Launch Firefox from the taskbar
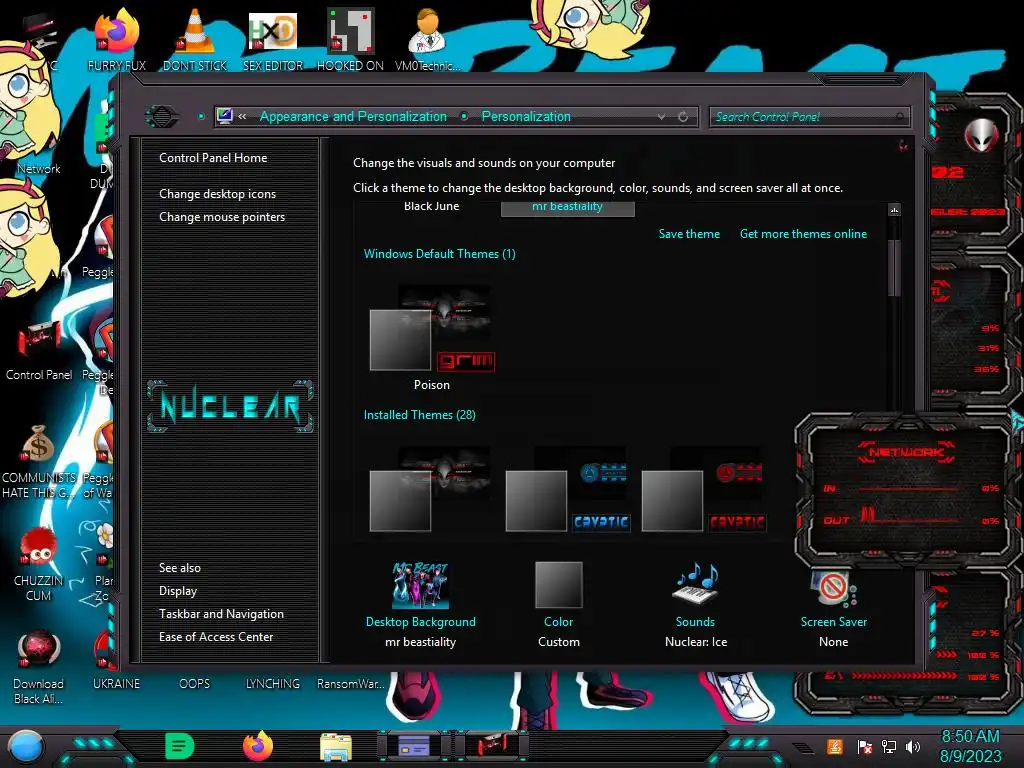The width and height of the screenshot is (1024, 768). click(258, 746)
